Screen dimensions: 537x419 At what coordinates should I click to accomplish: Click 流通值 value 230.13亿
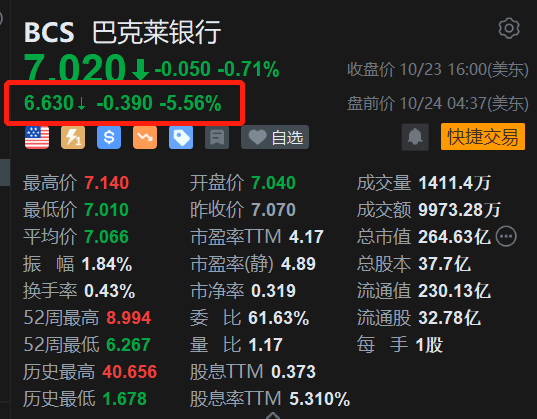(454, 291)
